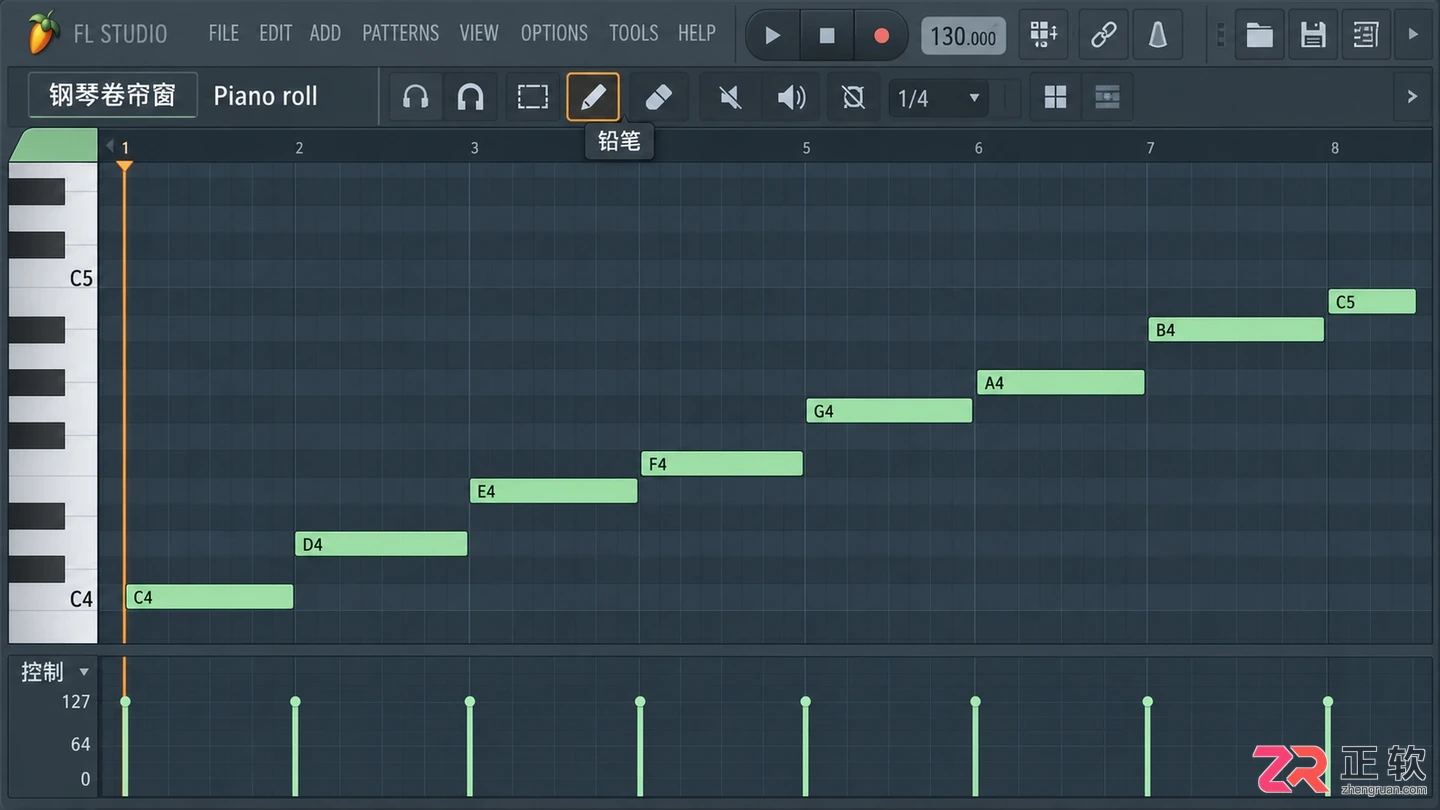This screenshot has width=1440, height=810.
Task: Start playback with the Play button
Action: click(772, 36)
